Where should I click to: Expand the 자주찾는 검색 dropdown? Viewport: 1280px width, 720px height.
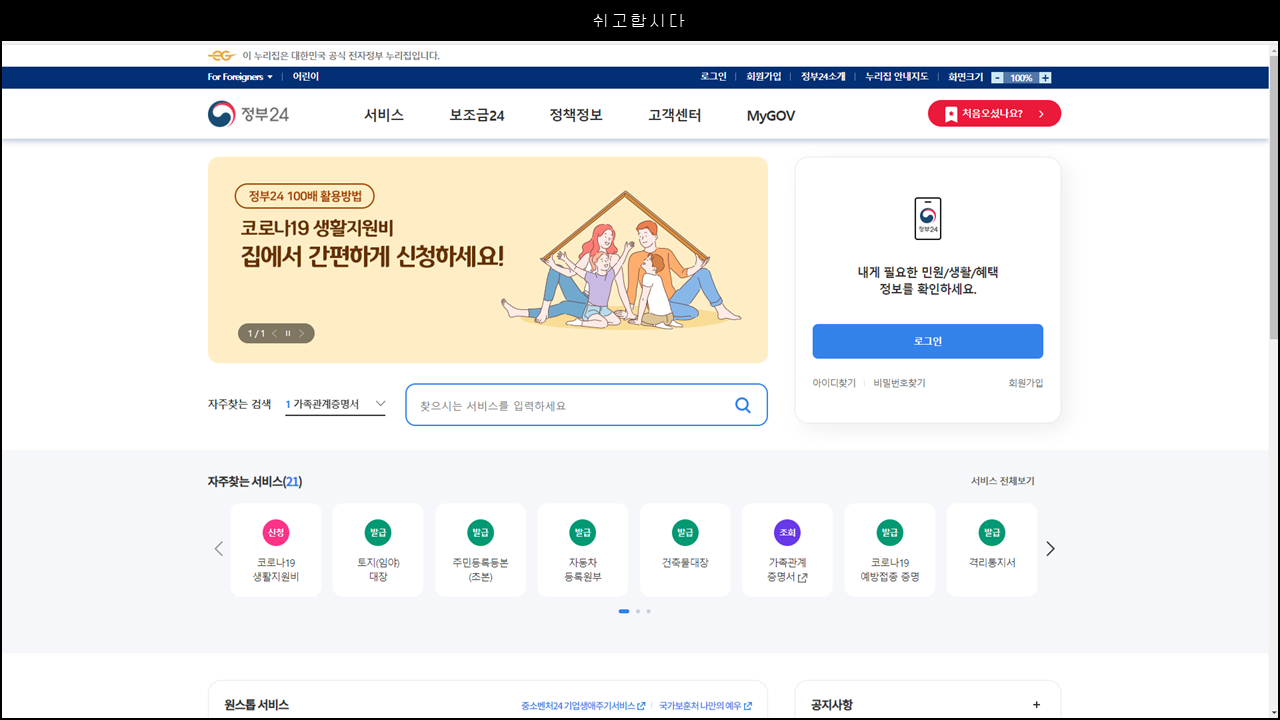coord(335,404)
